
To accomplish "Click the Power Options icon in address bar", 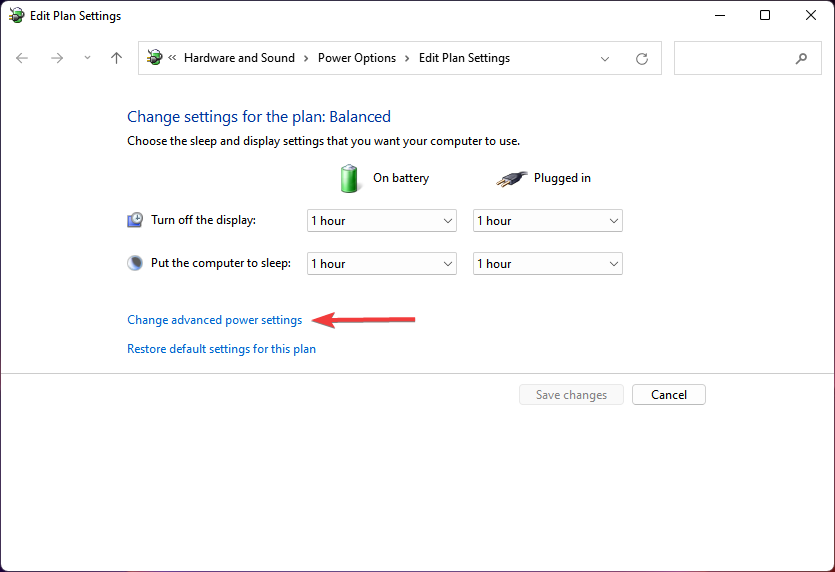I will (154, 58).
